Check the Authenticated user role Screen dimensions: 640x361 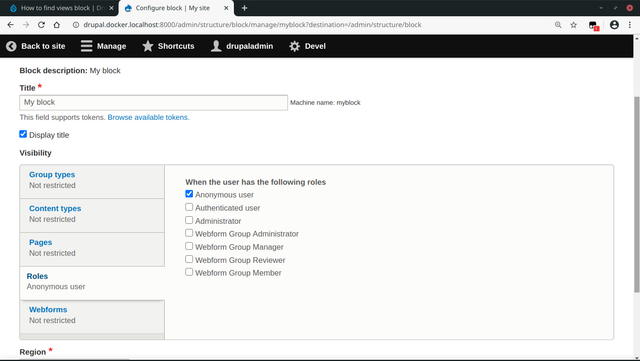(189, 207)
